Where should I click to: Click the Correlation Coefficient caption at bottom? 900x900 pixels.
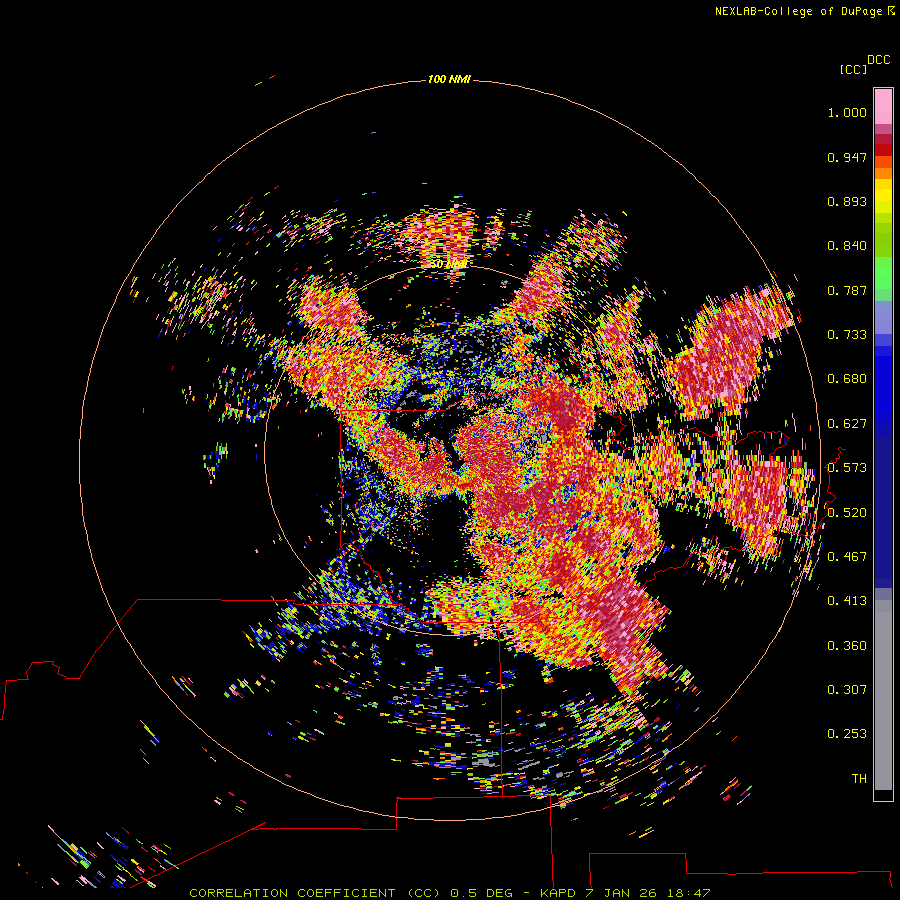(x=449, y=893)
